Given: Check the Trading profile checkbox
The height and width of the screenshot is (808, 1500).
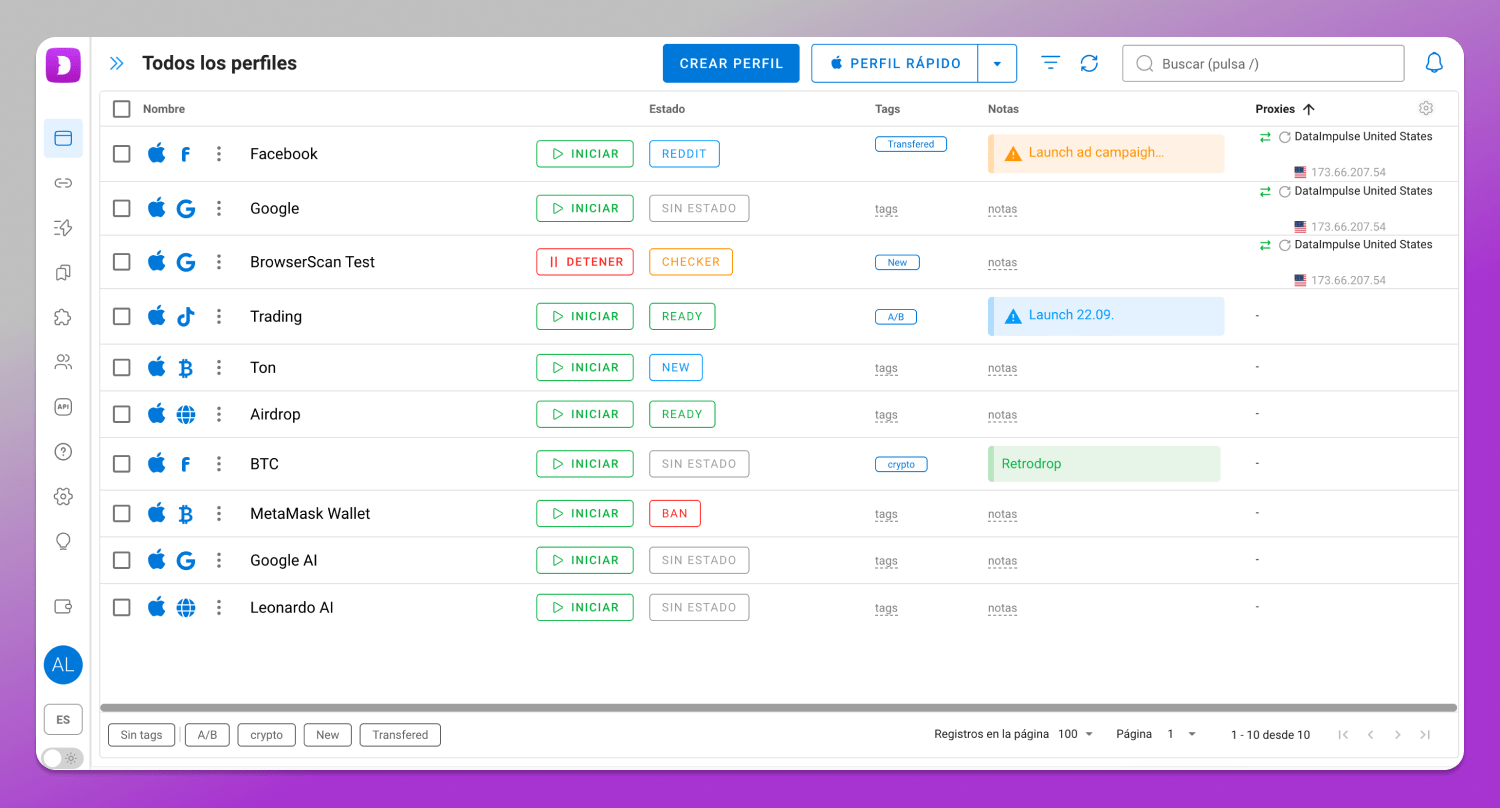Looking at the screenshot, I should click(122, 316).
